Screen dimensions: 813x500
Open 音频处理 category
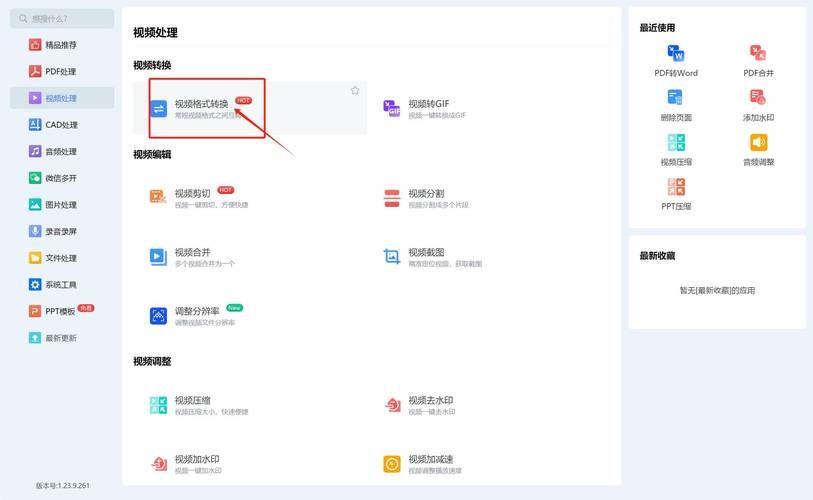pyautogui.click(x=53, y=151)
